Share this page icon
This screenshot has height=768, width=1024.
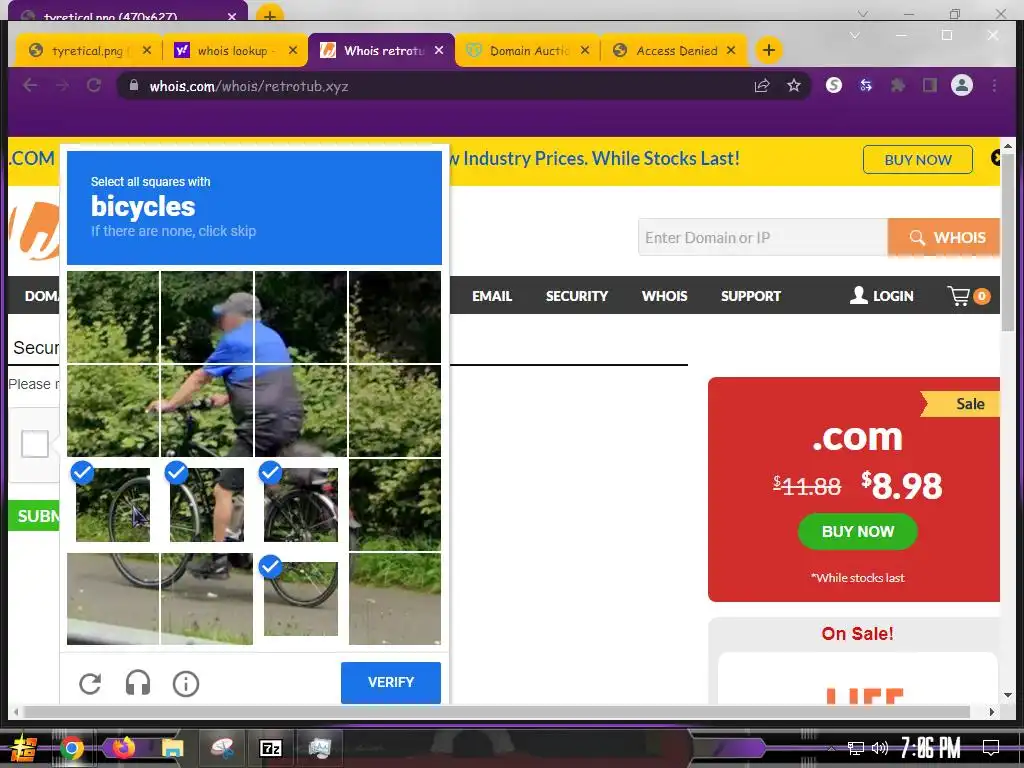[761, 86]
